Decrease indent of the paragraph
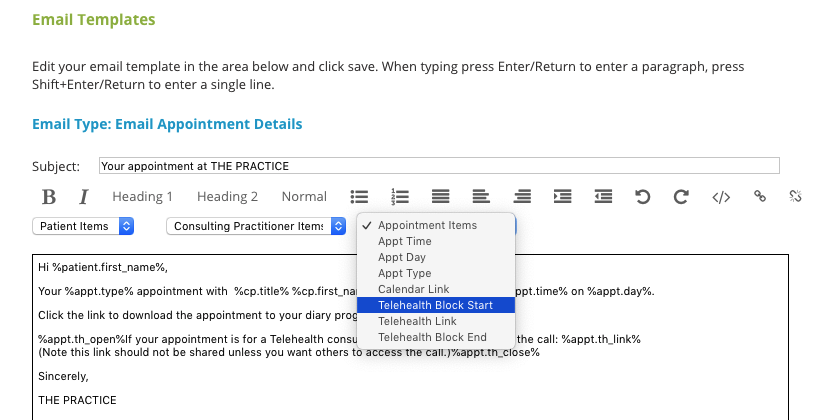 click(603, 196)
